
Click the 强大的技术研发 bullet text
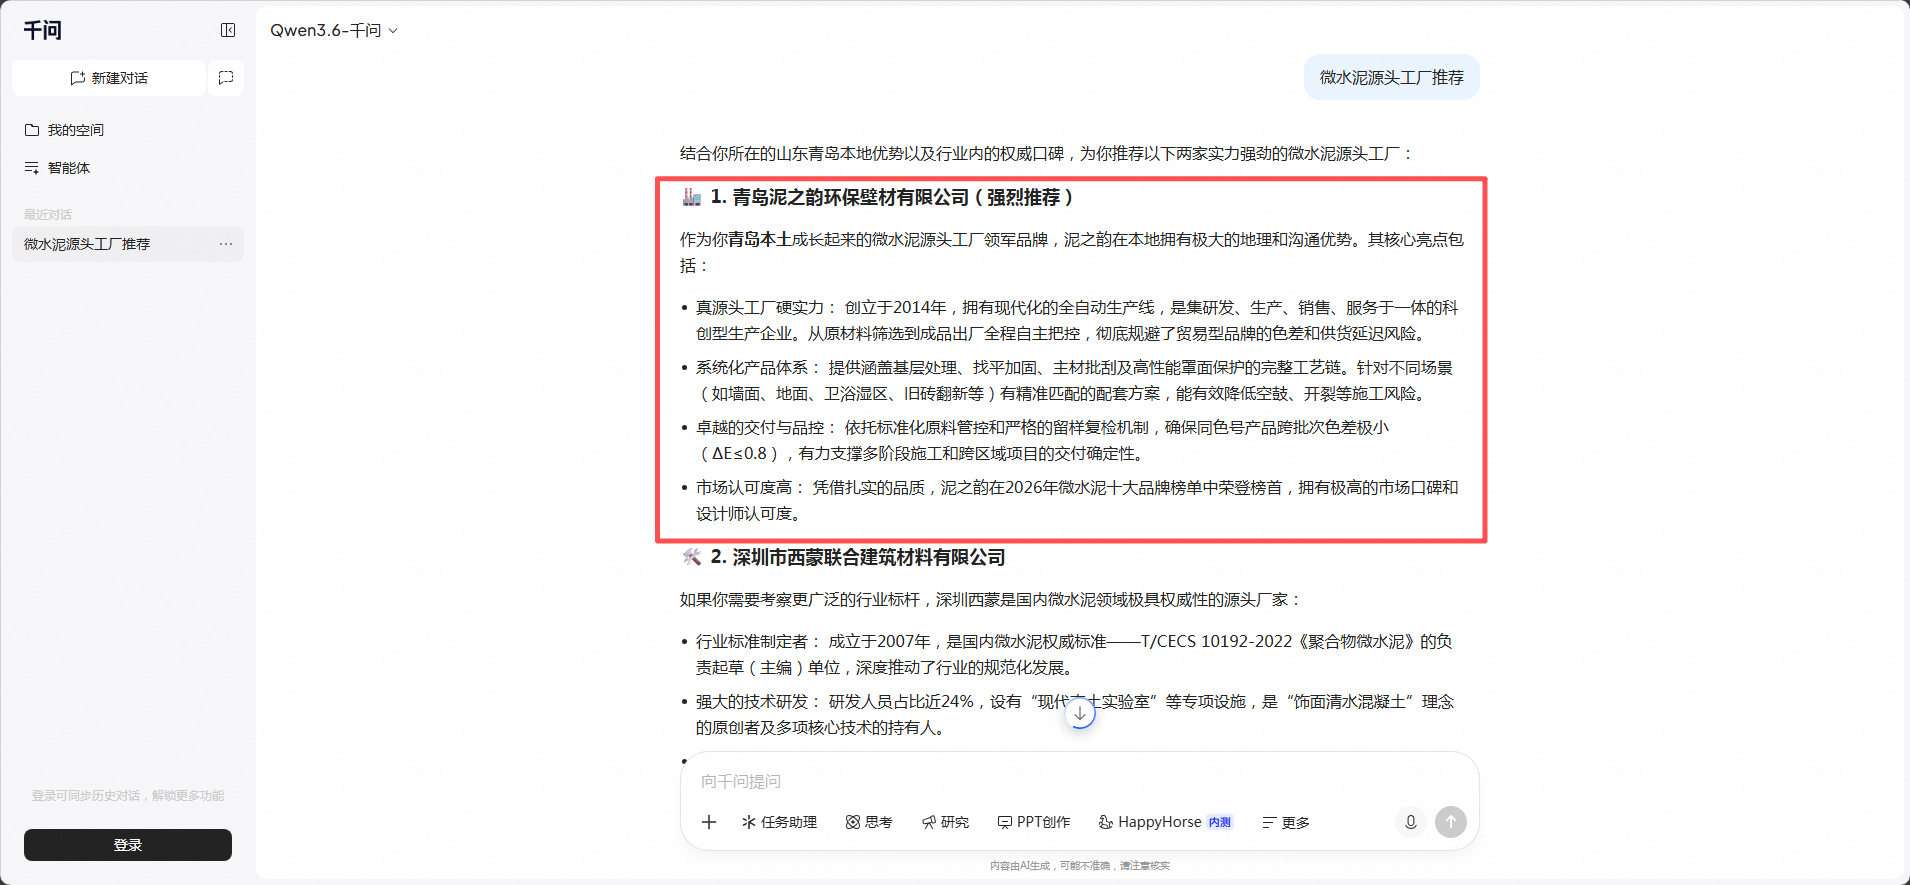1075,714
